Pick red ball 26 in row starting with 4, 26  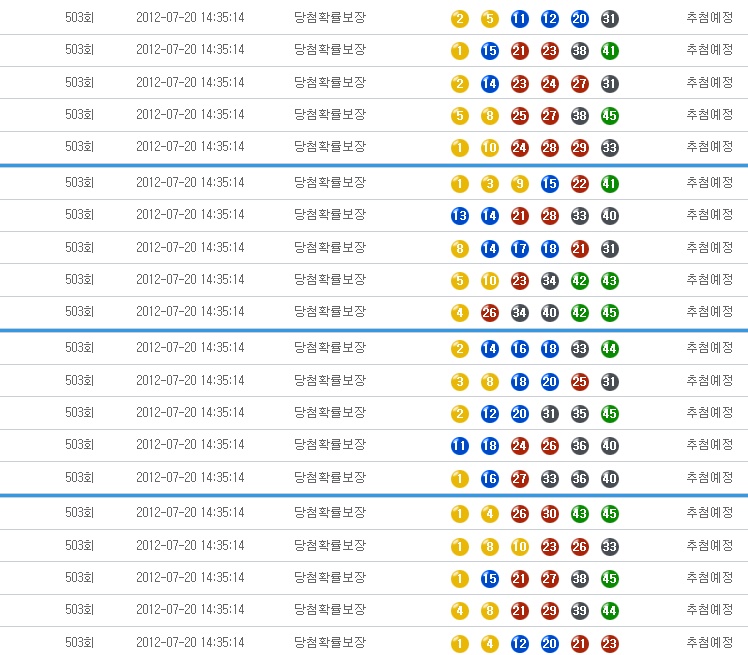[489, 313]
